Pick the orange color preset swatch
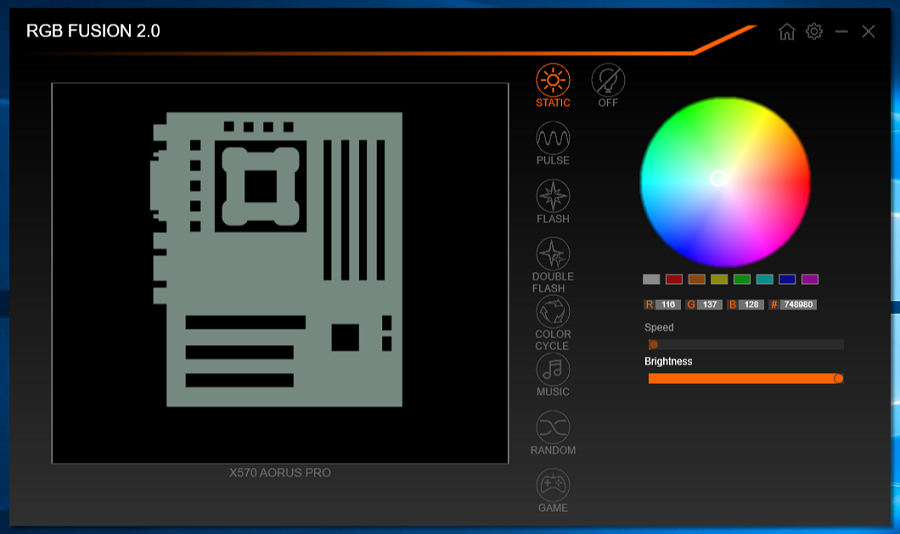 click(x=696, y=279)
